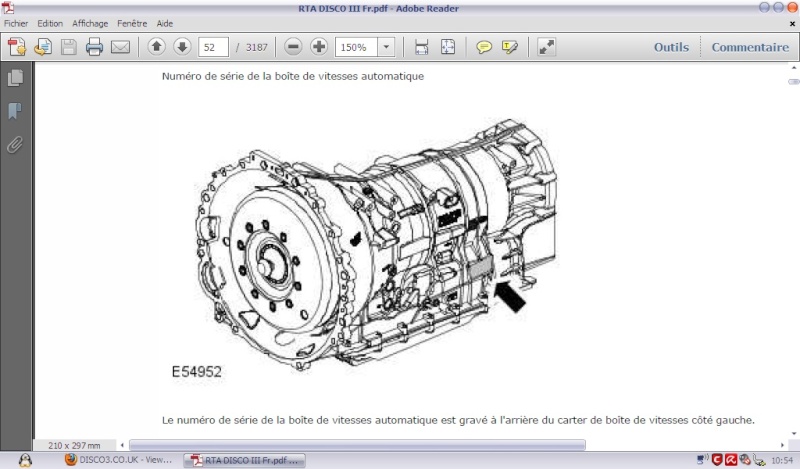Click the network tray icon
Screen dimensions: 800x469
click(x=703, y=460)
